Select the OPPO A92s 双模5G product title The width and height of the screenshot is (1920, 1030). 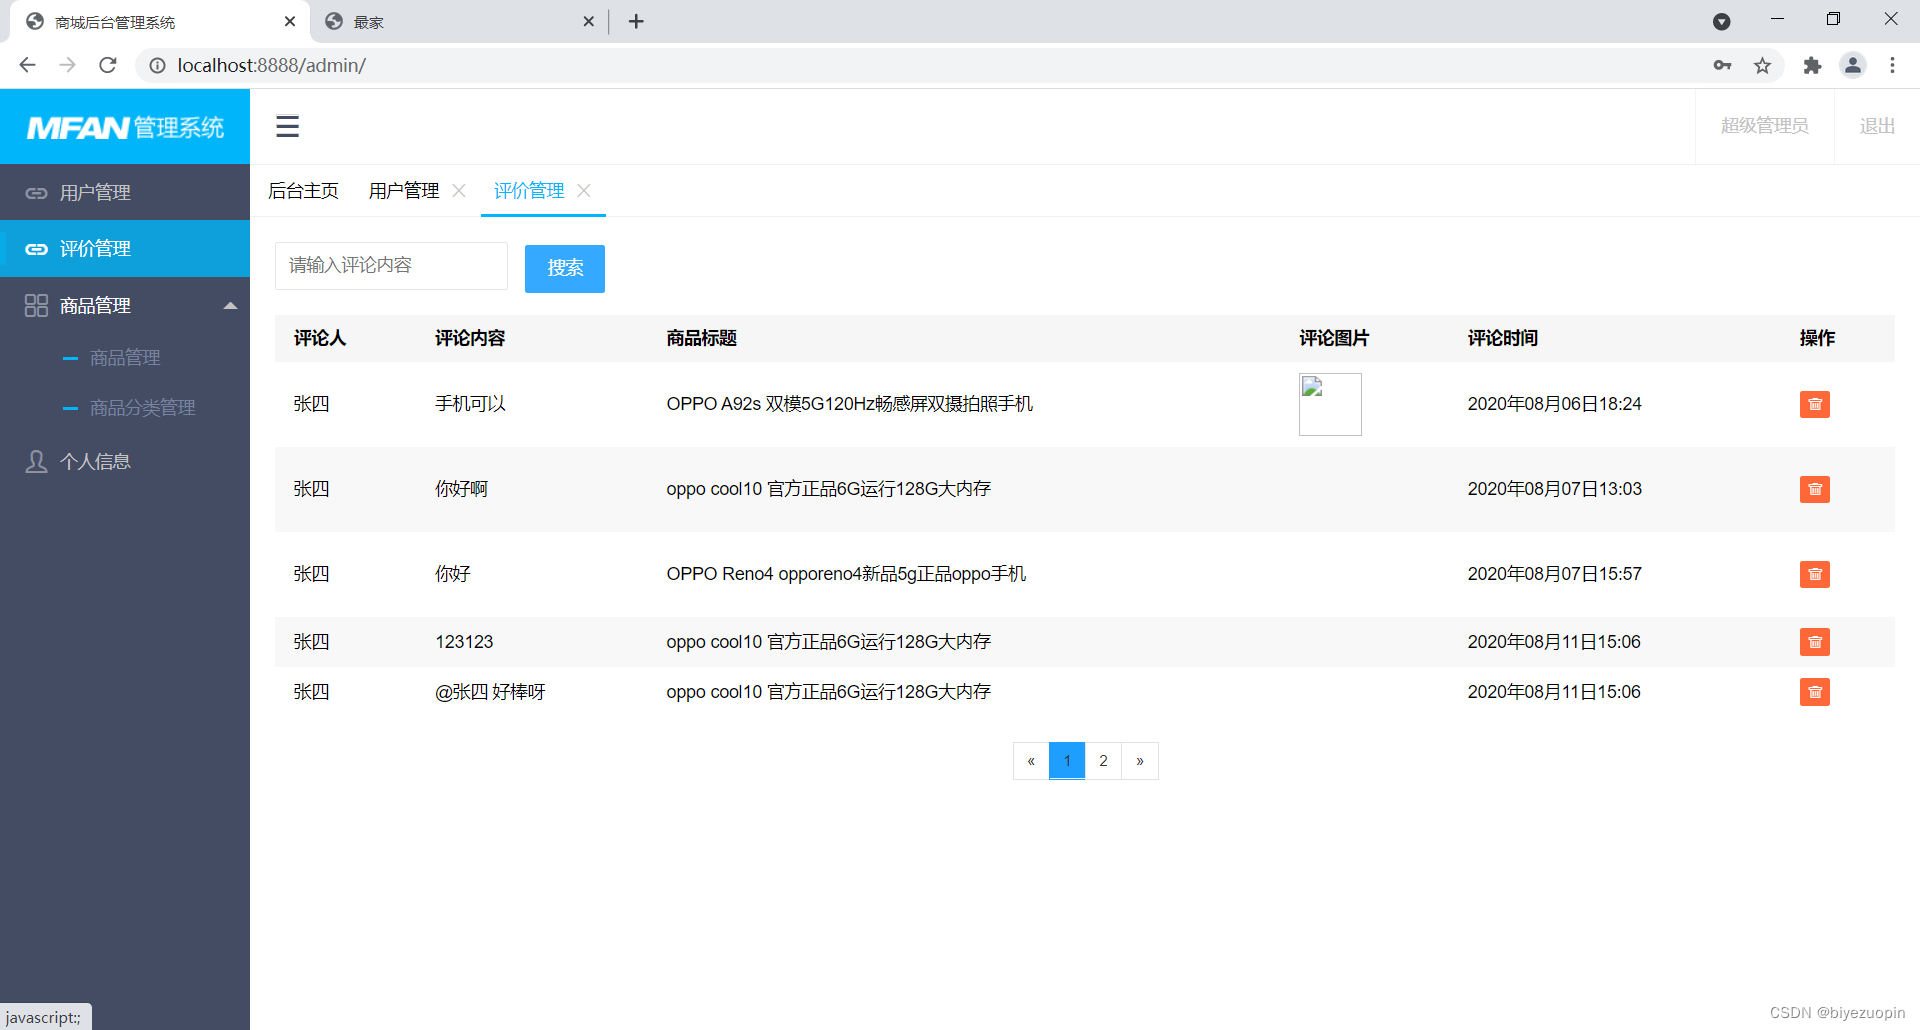(x=850, y=404)
